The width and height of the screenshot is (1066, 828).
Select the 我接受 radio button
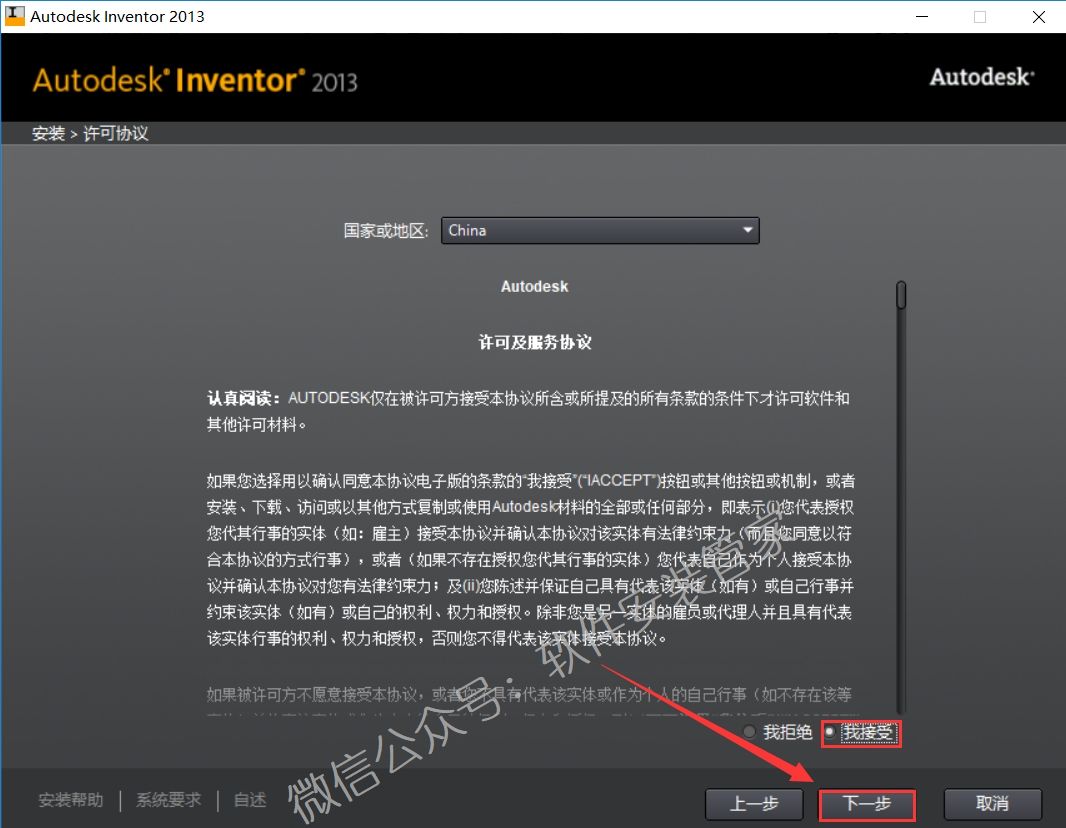830,733
